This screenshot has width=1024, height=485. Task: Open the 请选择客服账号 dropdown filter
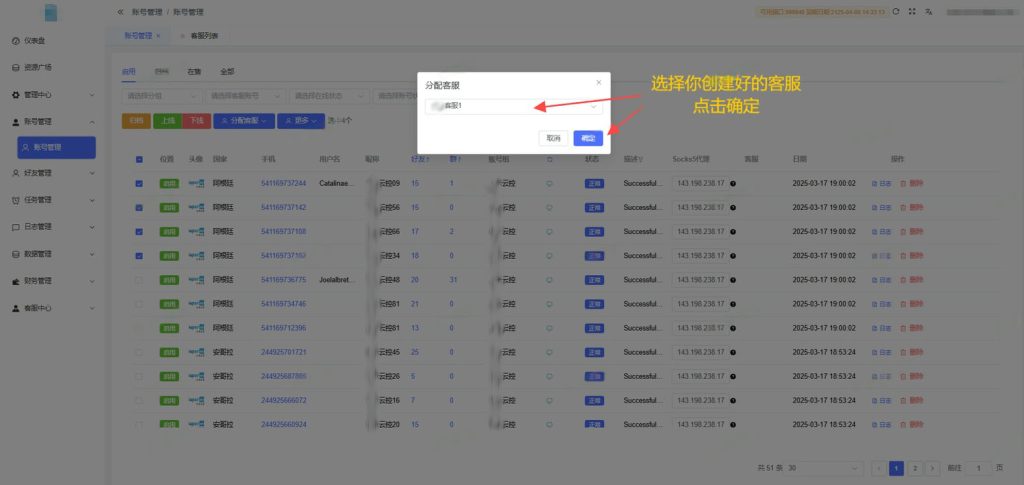coord(246,96)
